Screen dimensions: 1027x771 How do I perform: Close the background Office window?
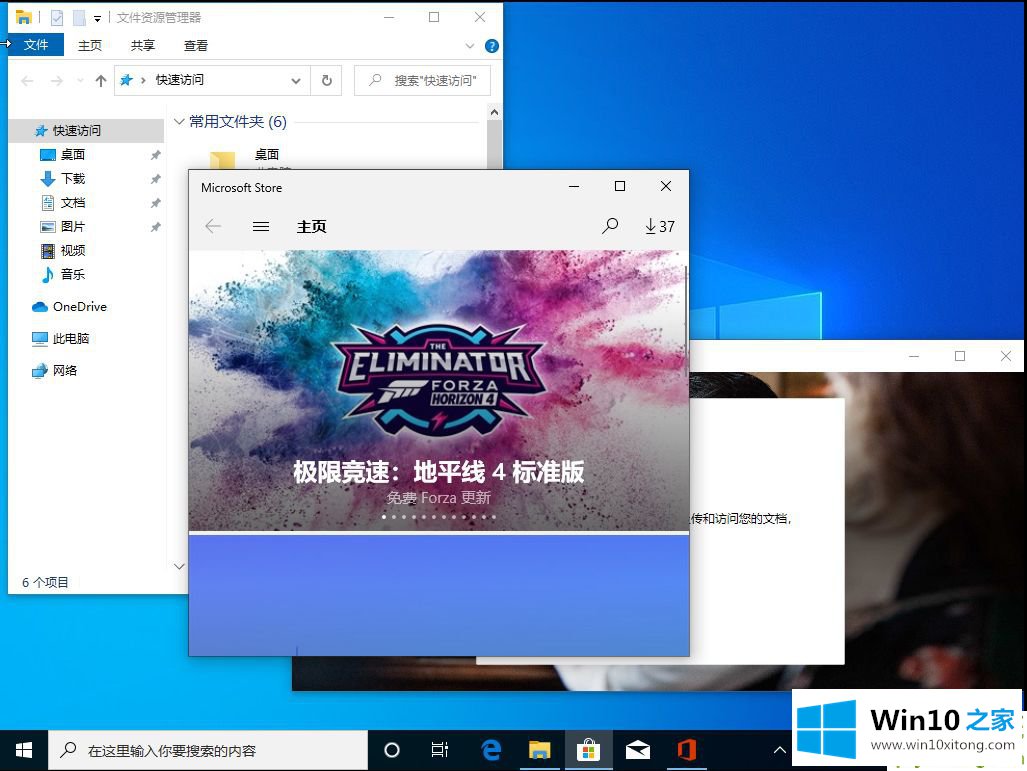pyautogui.click(x=1005, y=356)
